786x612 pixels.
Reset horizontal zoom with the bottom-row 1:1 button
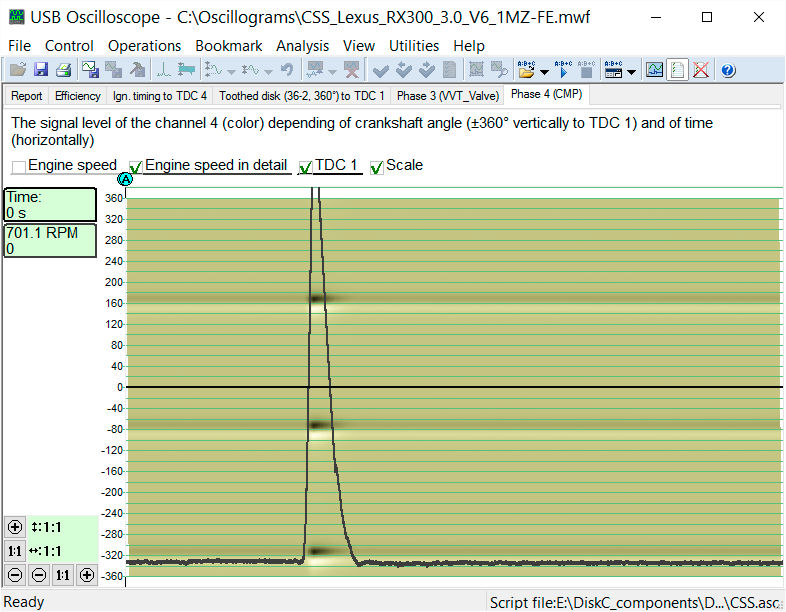click(63, 575)
